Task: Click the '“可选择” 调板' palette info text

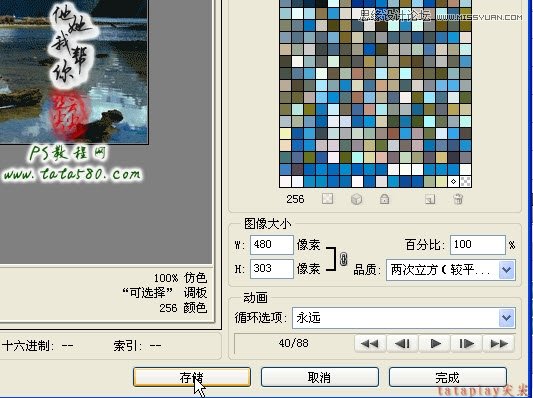Action: point(165,293)
